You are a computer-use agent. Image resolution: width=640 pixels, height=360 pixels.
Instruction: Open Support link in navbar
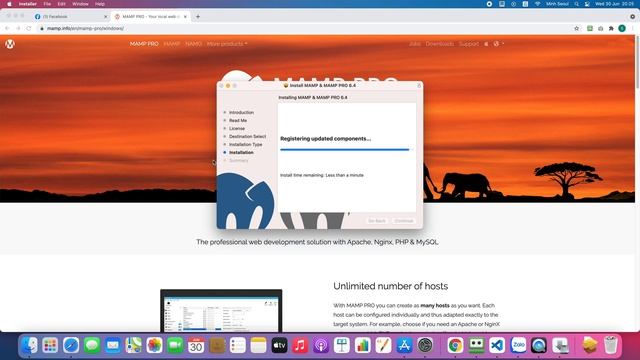(x=469, y=44)
